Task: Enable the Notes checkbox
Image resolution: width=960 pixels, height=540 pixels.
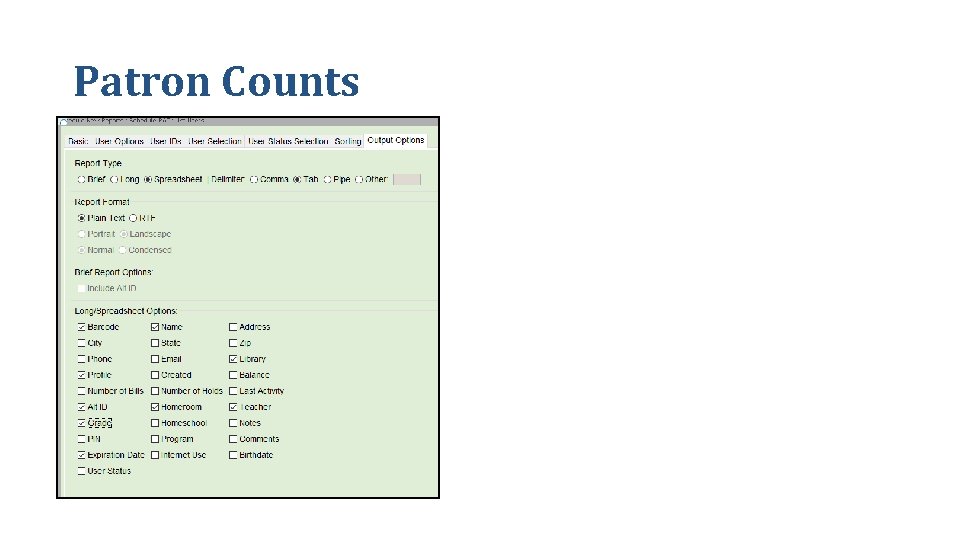Action: 233,423
